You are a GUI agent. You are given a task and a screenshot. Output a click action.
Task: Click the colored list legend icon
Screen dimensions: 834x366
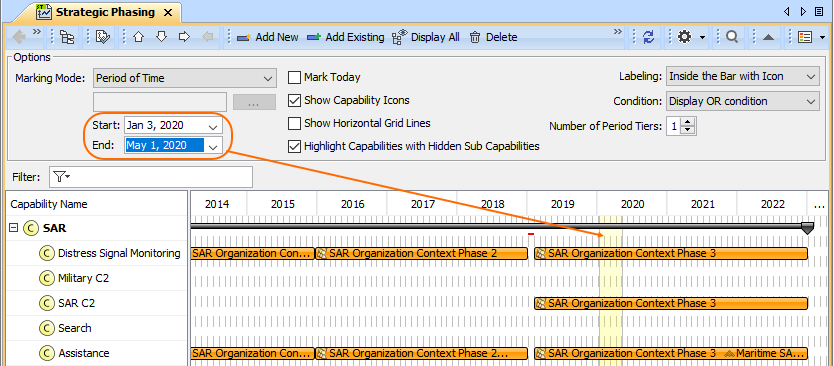point(805,37)
